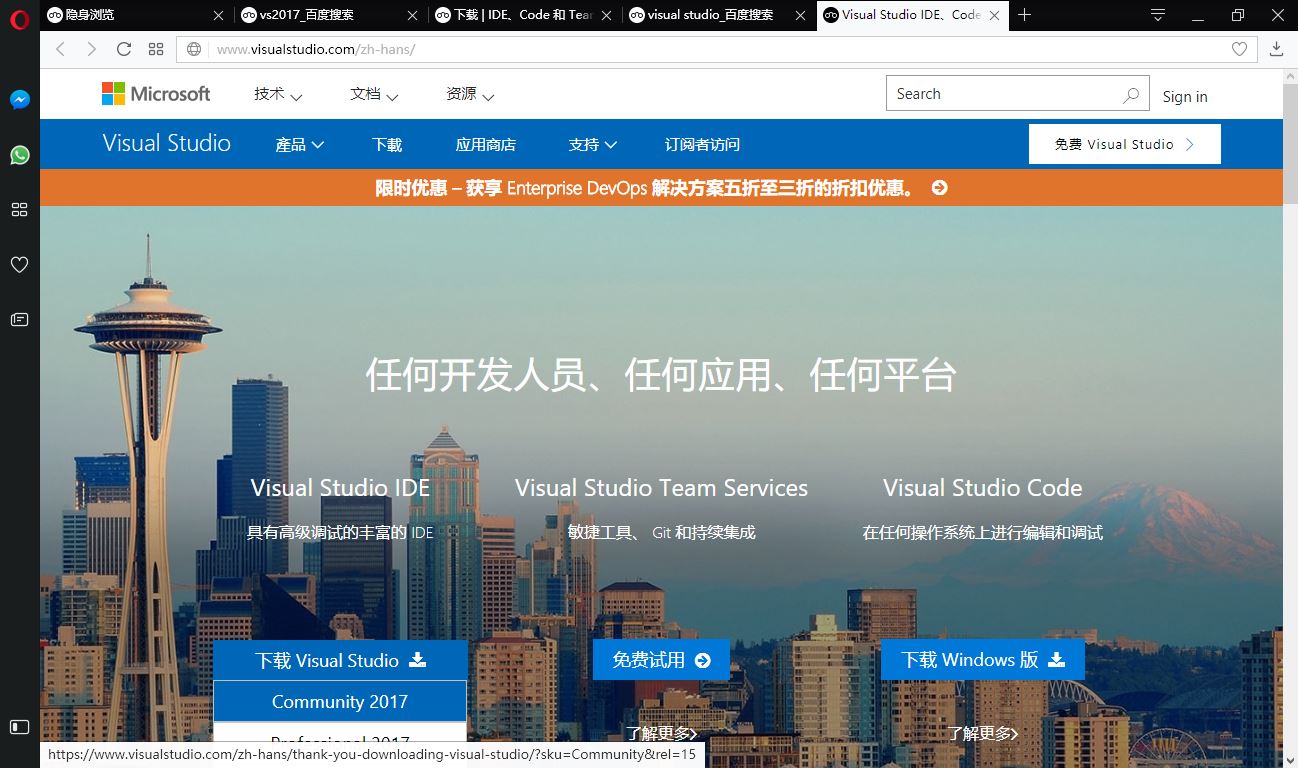This screenshot has height=768, width=1298.
Task: Click the Visual Studio Team Services heading
Action: coord(661,488)
